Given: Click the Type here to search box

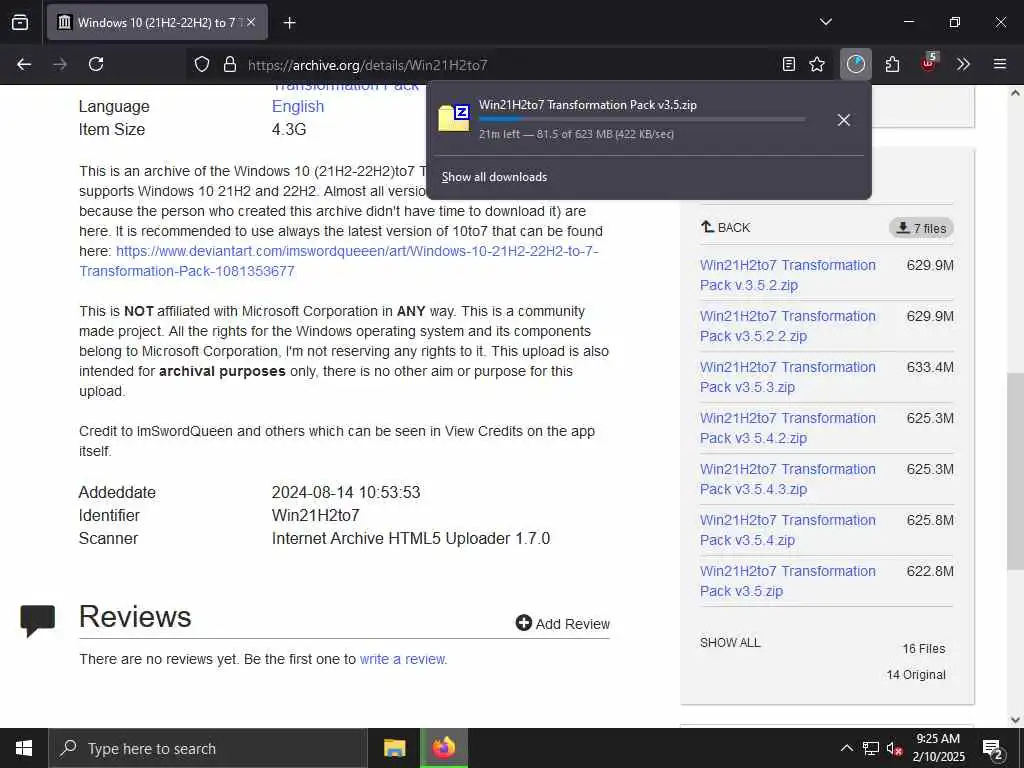Looking at the screenshot, I should (208, 748).
